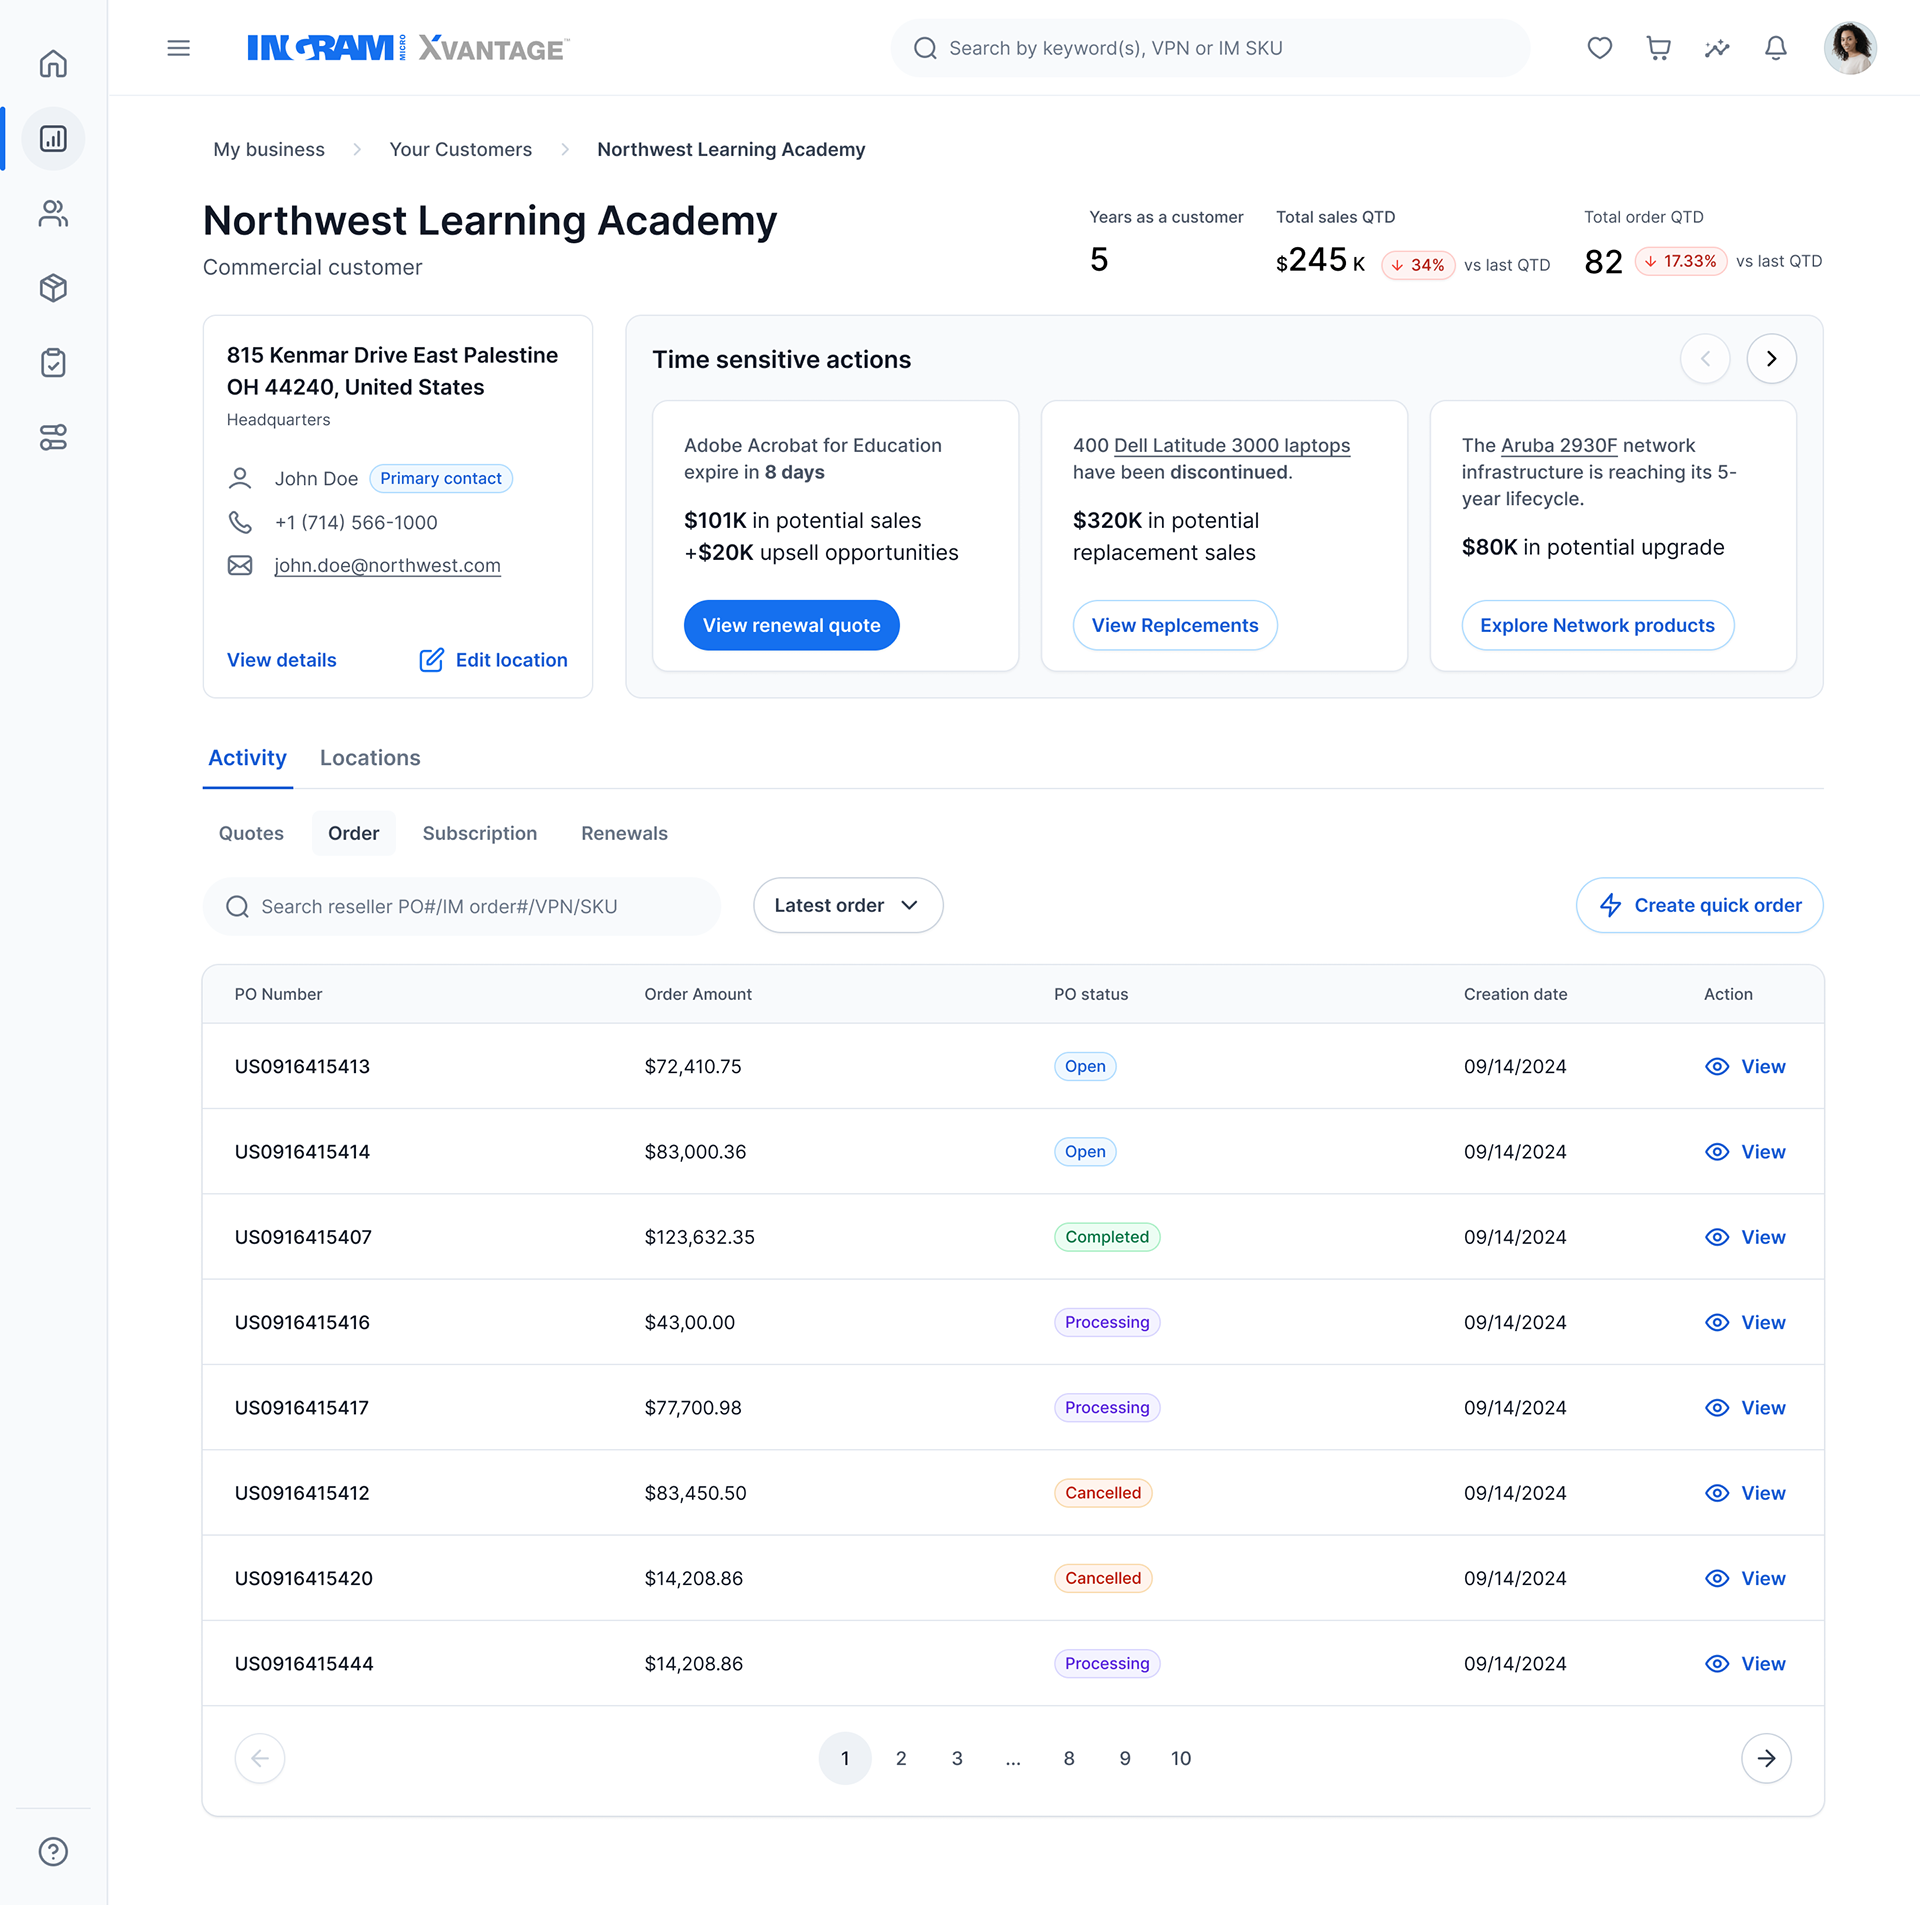Click the clipboard checkmark icon in sidebar
This screenshot has height=1905, width=1920.
pos(53,362)
